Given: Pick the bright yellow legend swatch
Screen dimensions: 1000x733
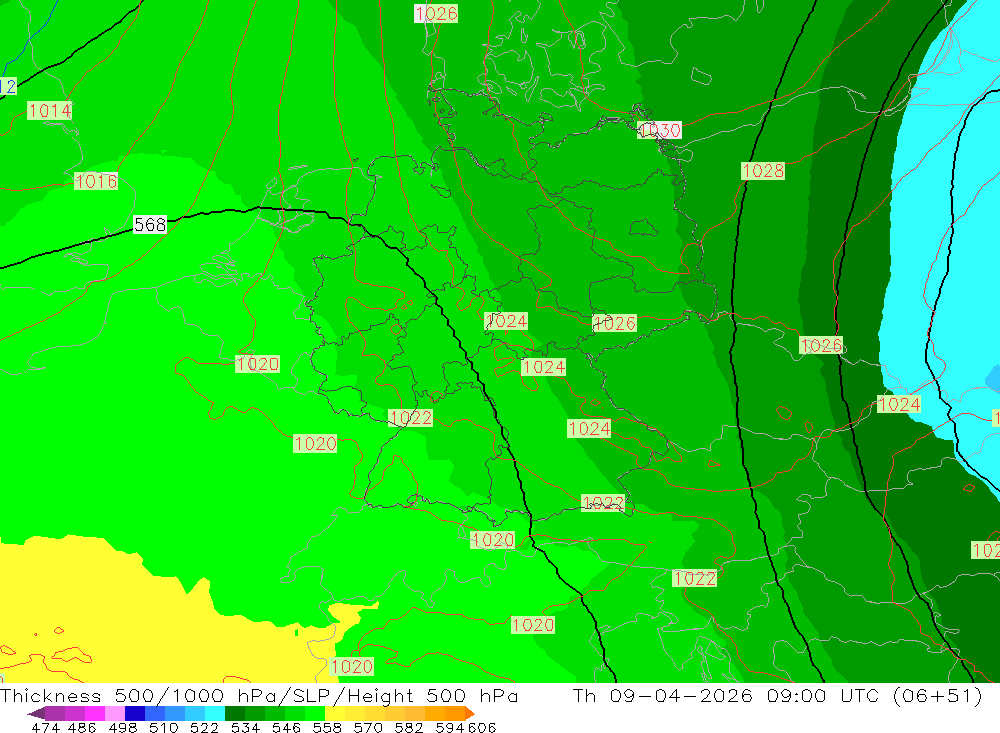Looking at the screenshot, I should (x=335, y=713).
